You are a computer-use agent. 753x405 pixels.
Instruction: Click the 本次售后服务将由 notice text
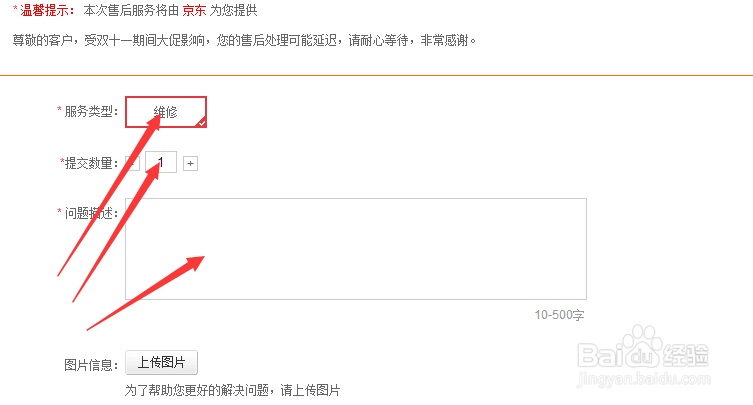131,11
